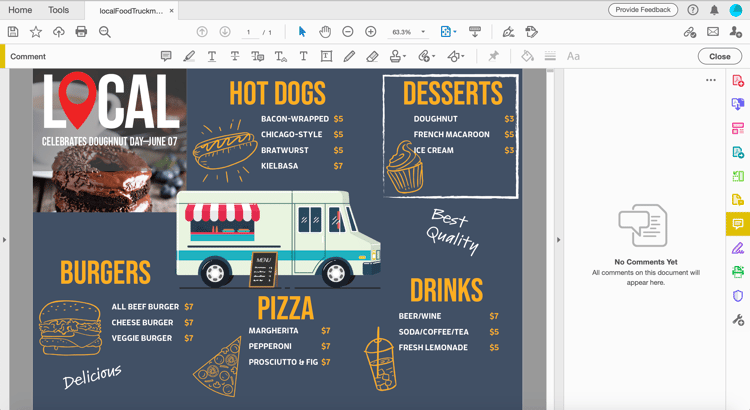Click the Provide Feedback button
The width and height of the screenshot is (750, 410).
pyautogui.click(x=643, y=10)
